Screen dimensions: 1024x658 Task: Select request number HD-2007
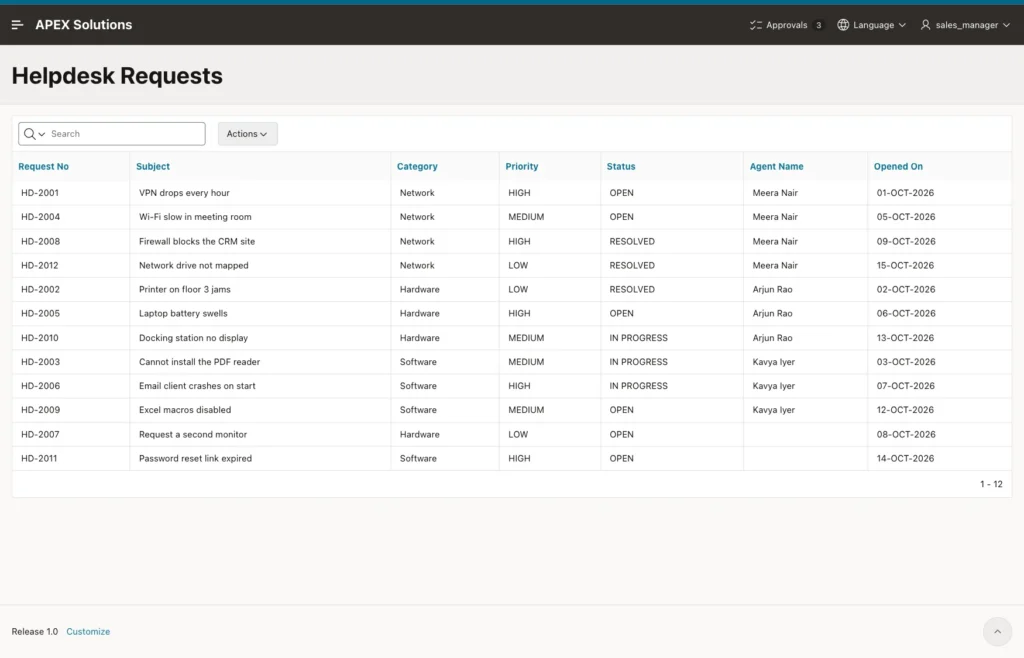40,434
